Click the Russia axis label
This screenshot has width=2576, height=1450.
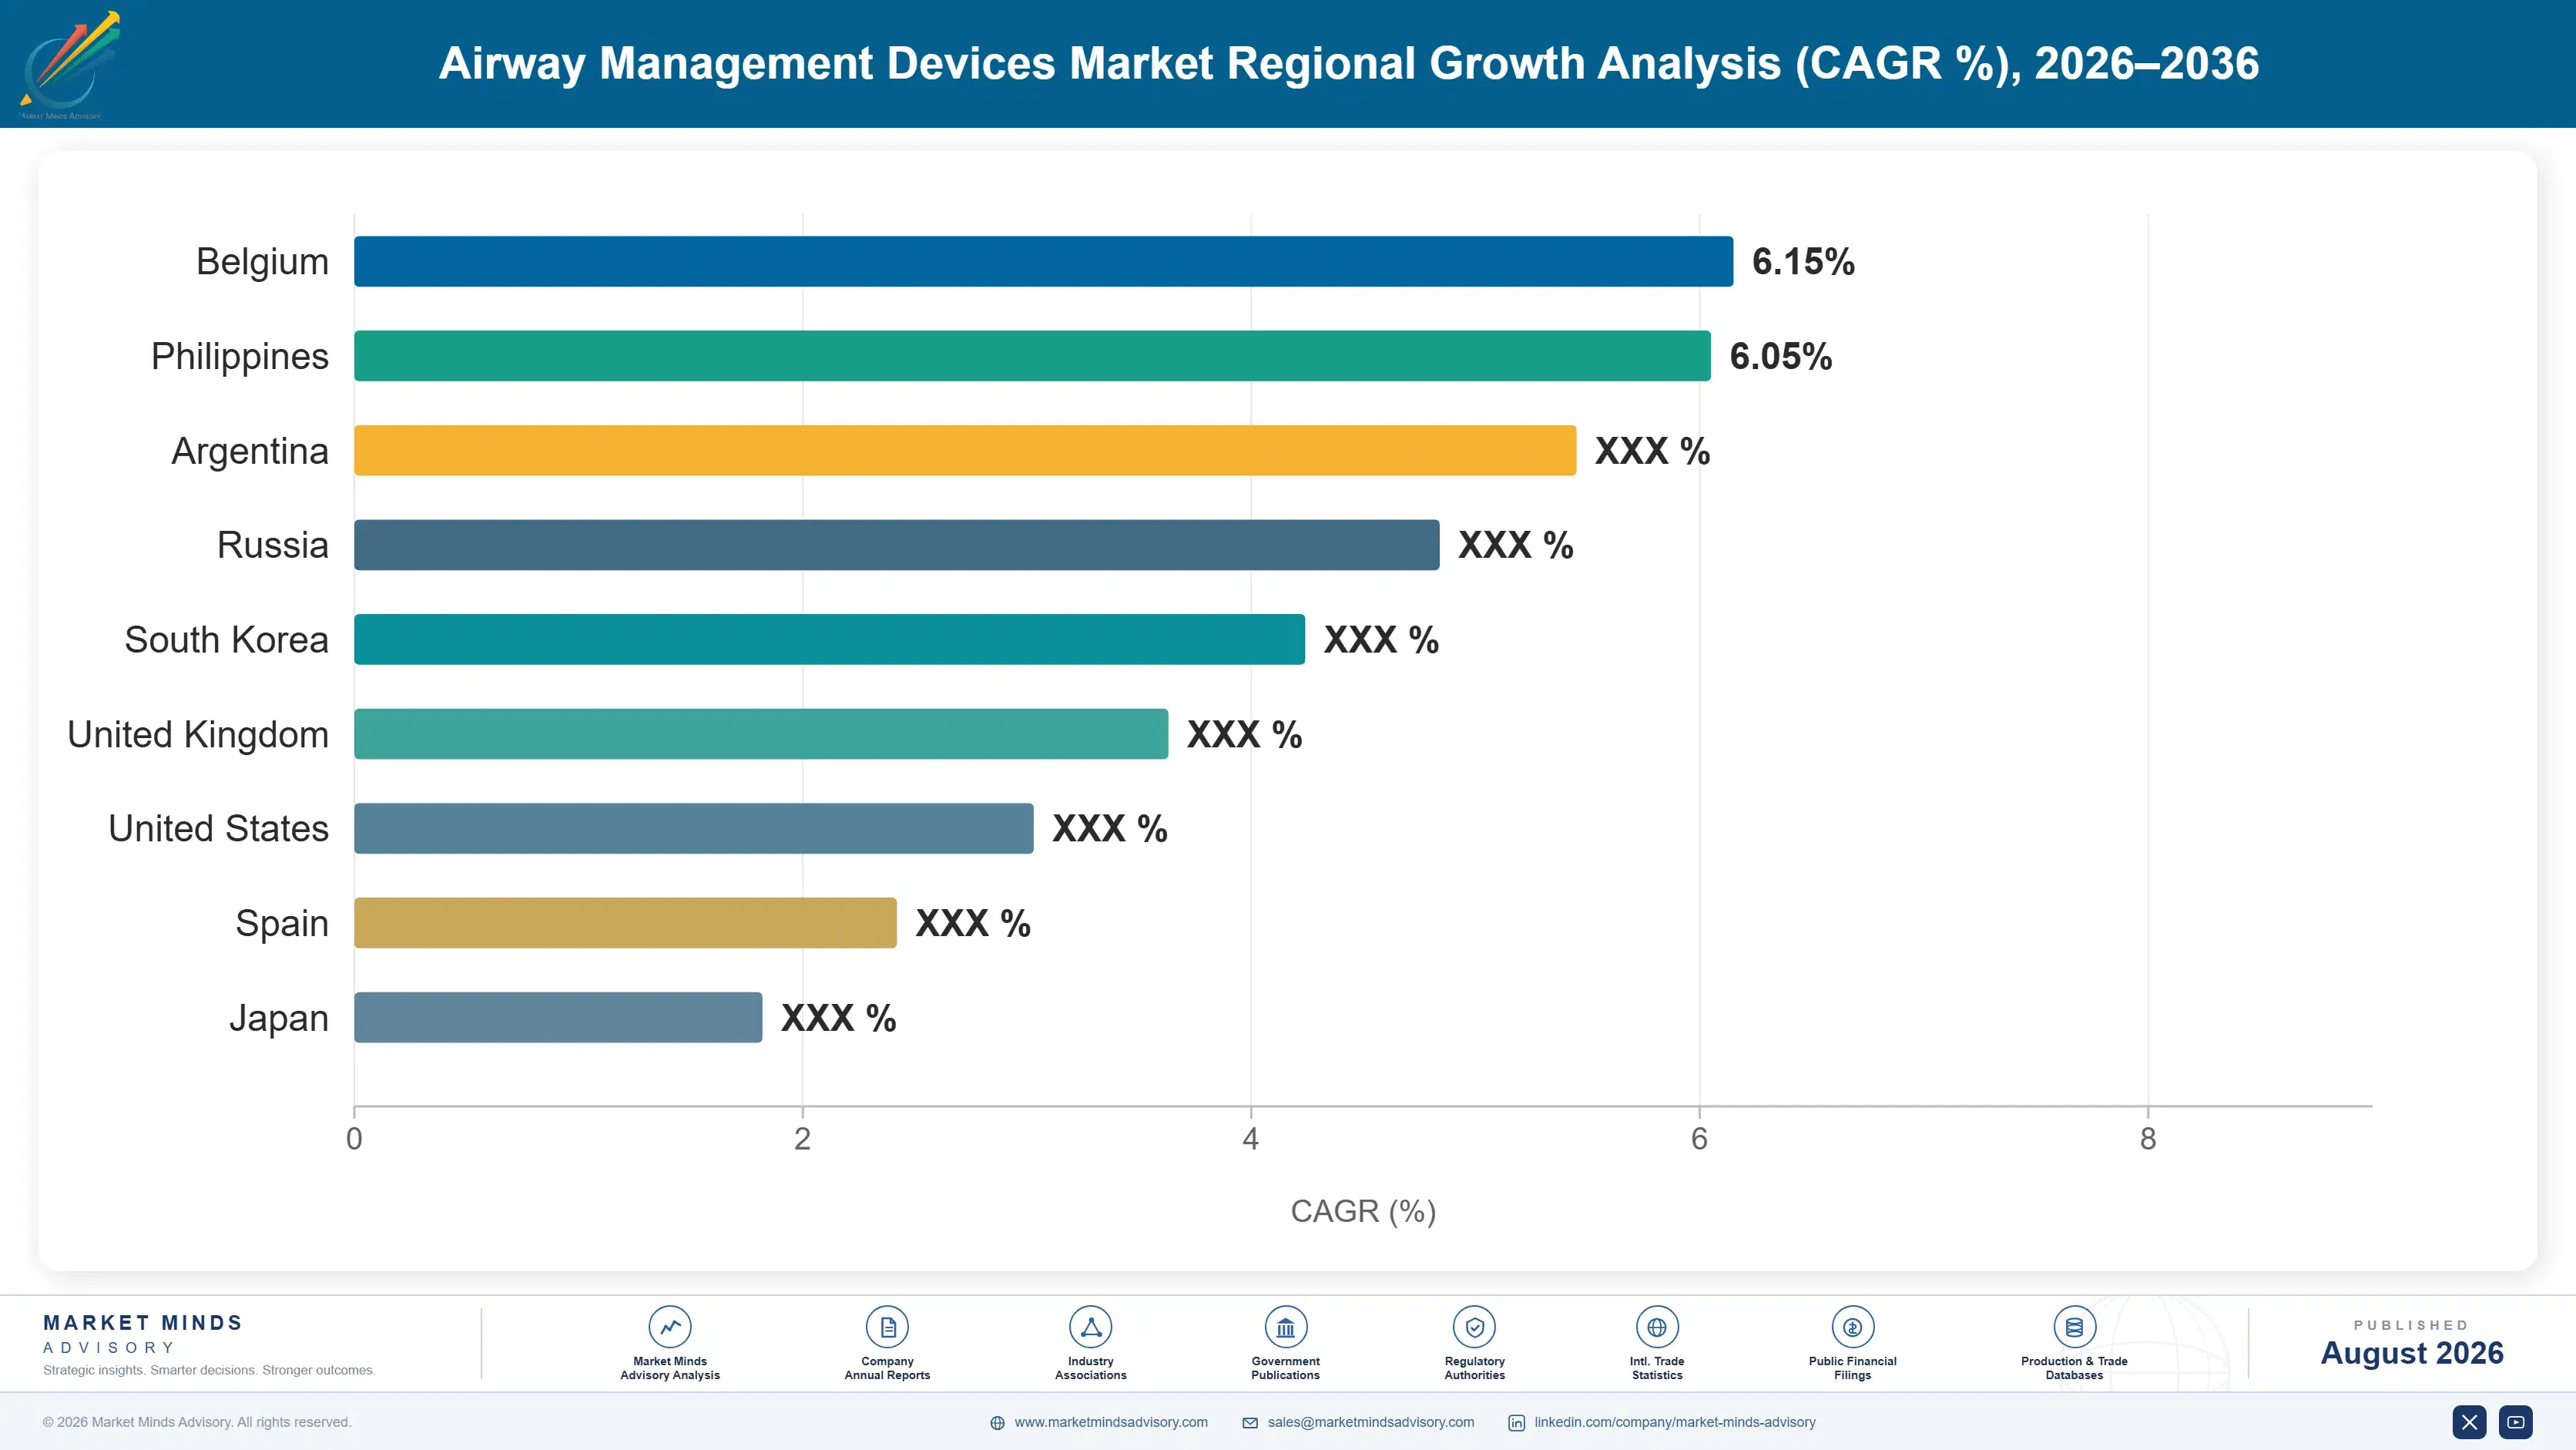(x=273, y=545)
